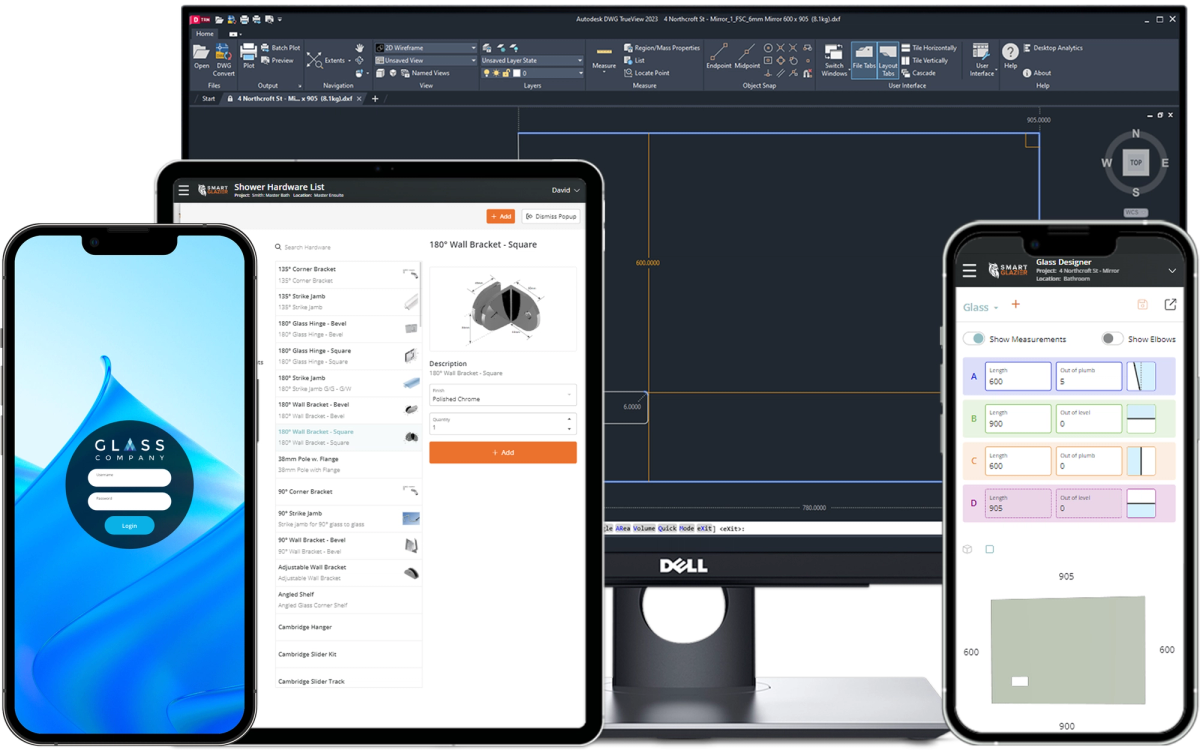Tick the checkbox below panel D

(x=990, y=549)
